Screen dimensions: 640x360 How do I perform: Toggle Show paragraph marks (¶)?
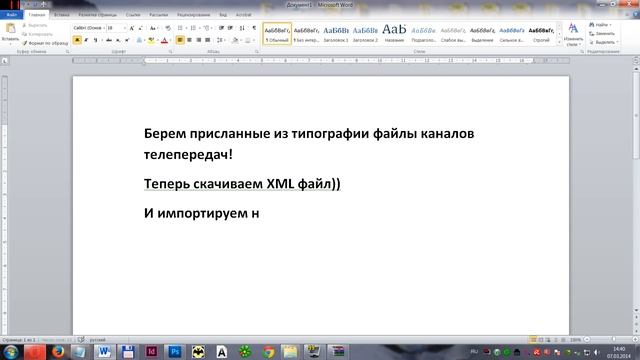[254, 28]
